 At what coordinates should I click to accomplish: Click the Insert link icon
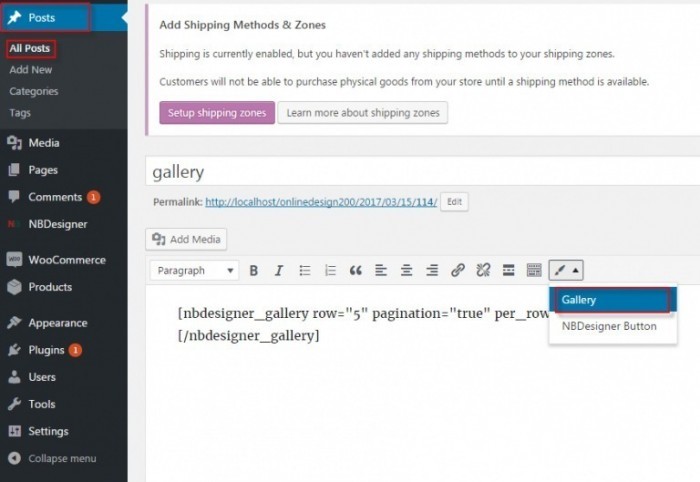(458, 270)
